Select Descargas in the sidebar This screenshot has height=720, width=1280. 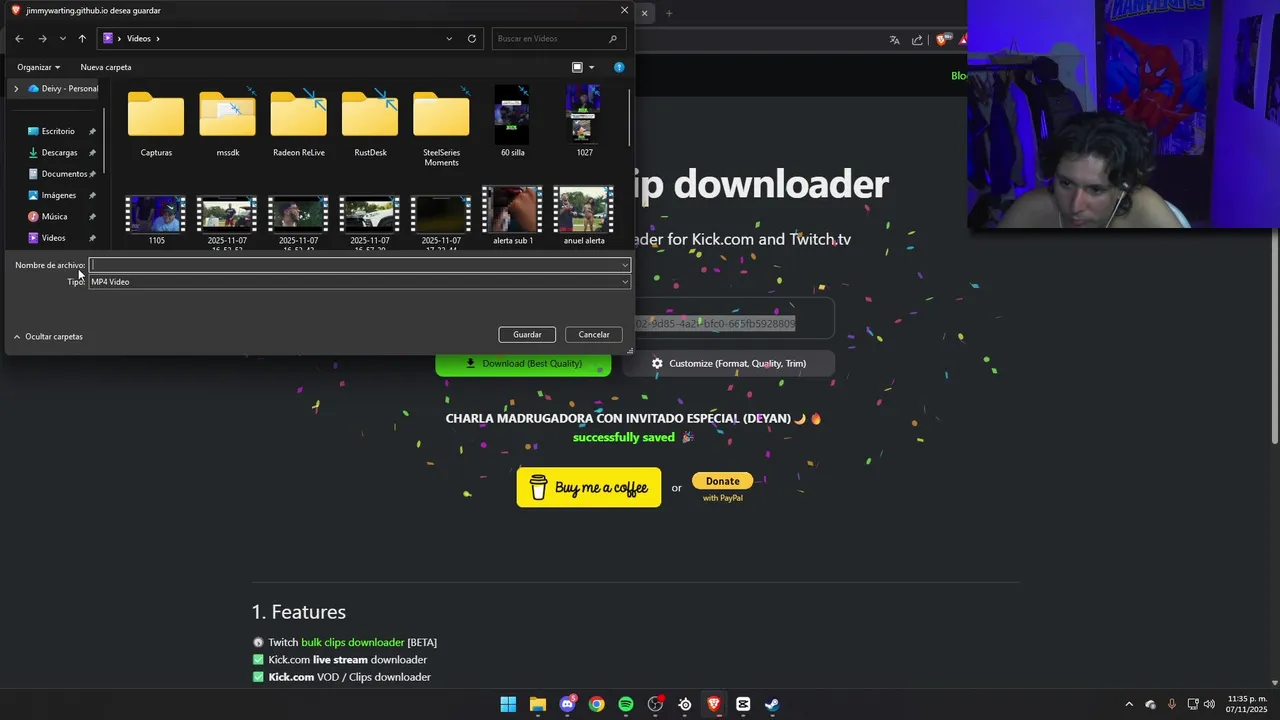tap(59, 153)
